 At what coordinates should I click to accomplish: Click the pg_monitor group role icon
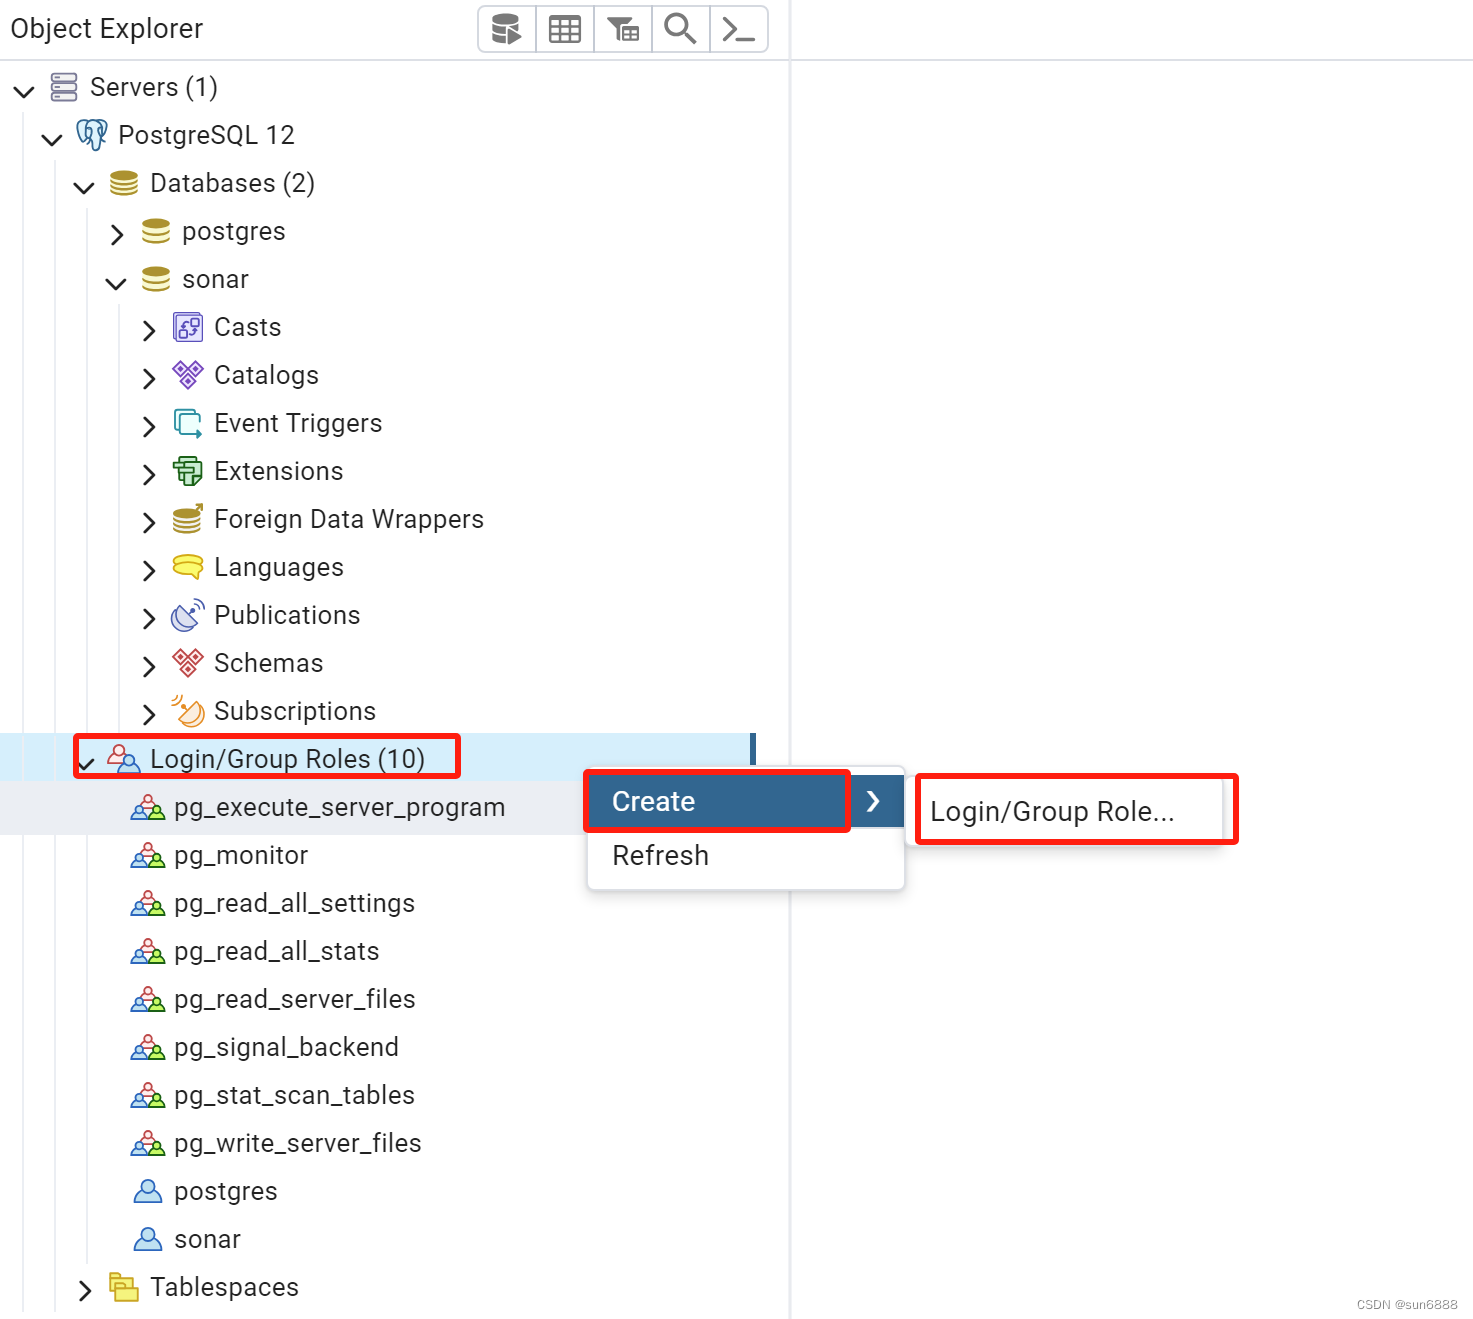[148, 856]
